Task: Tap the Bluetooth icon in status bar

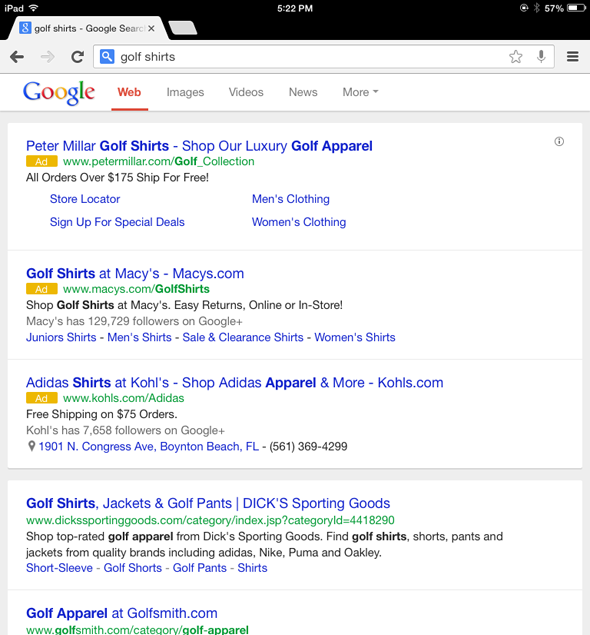Action: coord(537,8)
